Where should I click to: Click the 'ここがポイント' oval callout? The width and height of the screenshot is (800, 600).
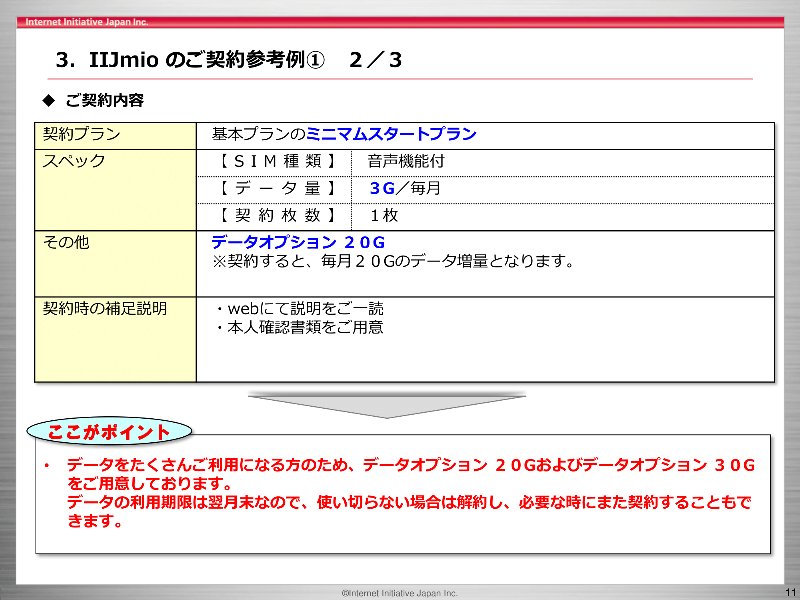[109, 432]
